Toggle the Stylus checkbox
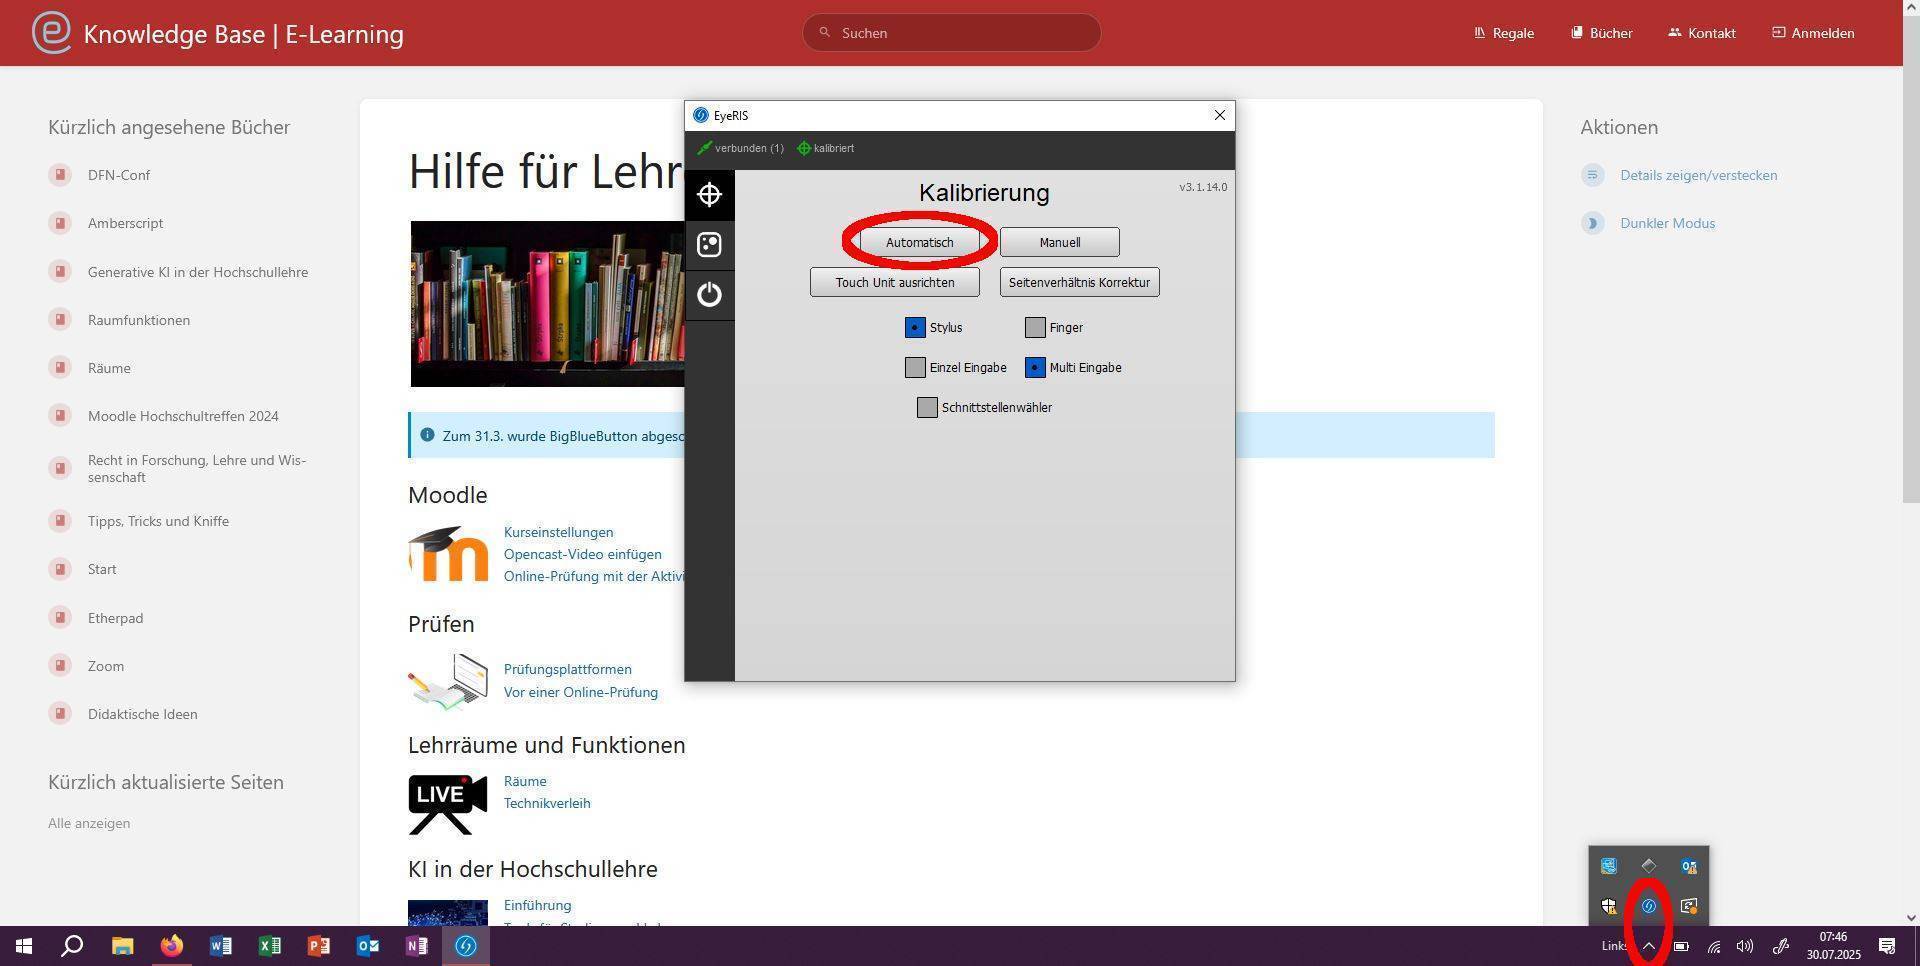Screen dimensions: 1920x966 click(915, 327)
